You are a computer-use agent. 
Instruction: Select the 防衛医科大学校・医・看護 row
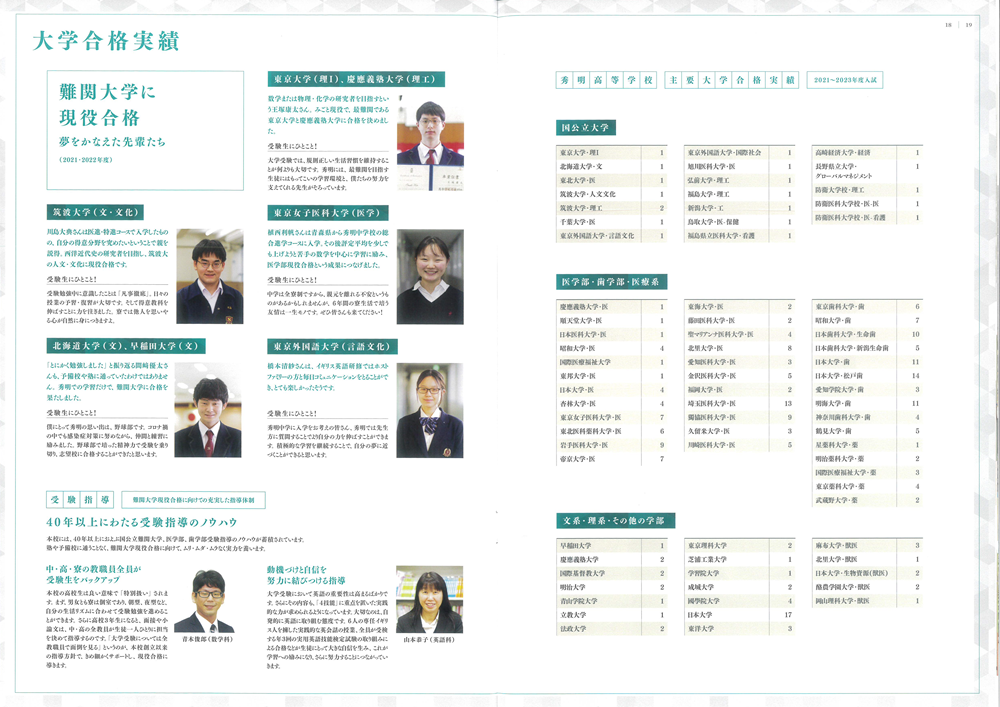867,218
